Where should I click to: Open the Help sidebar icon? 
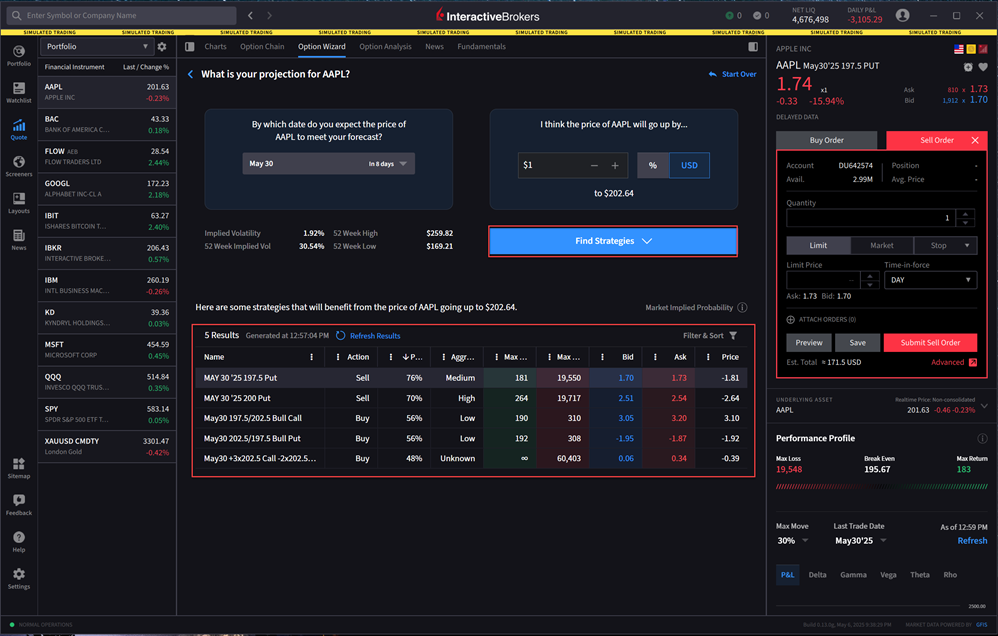18,542
